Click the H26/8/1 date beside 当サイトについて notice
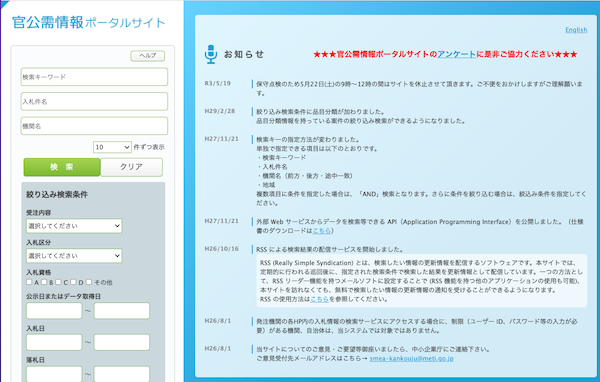The image size is (600, 382). point(218,349)
